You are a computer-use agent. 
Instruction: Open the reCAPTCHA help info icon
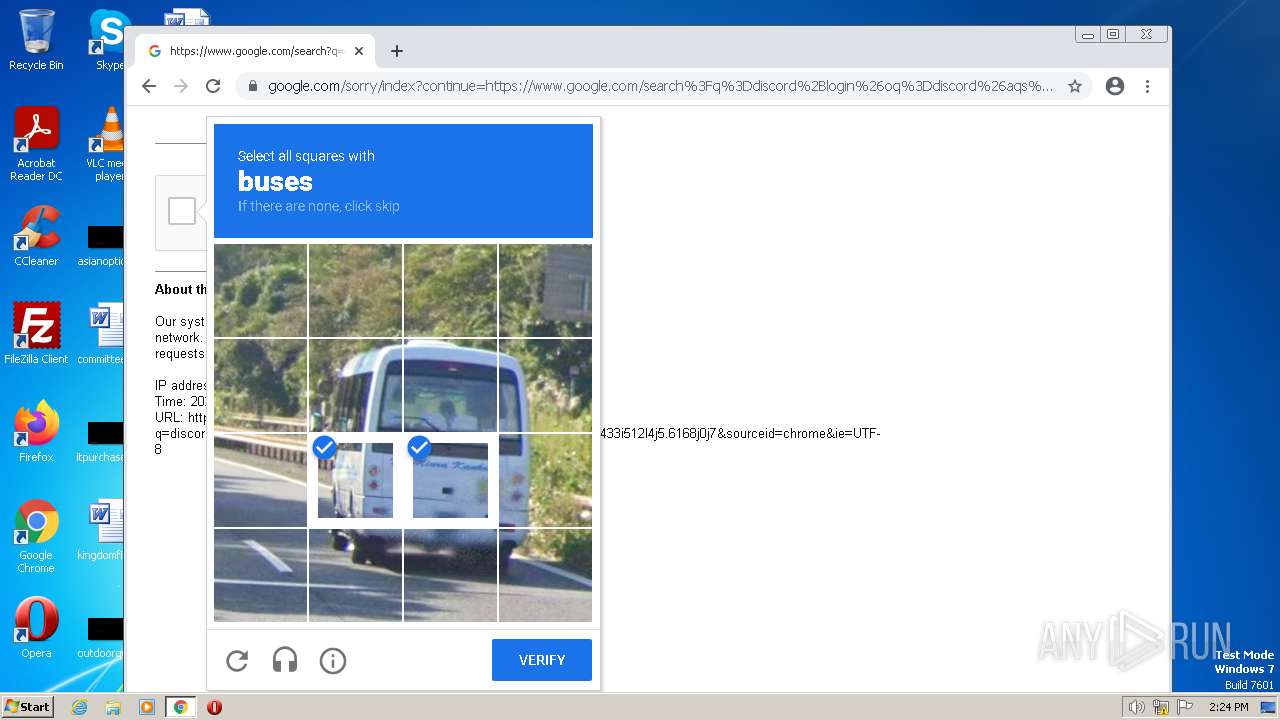click(333, 661)
